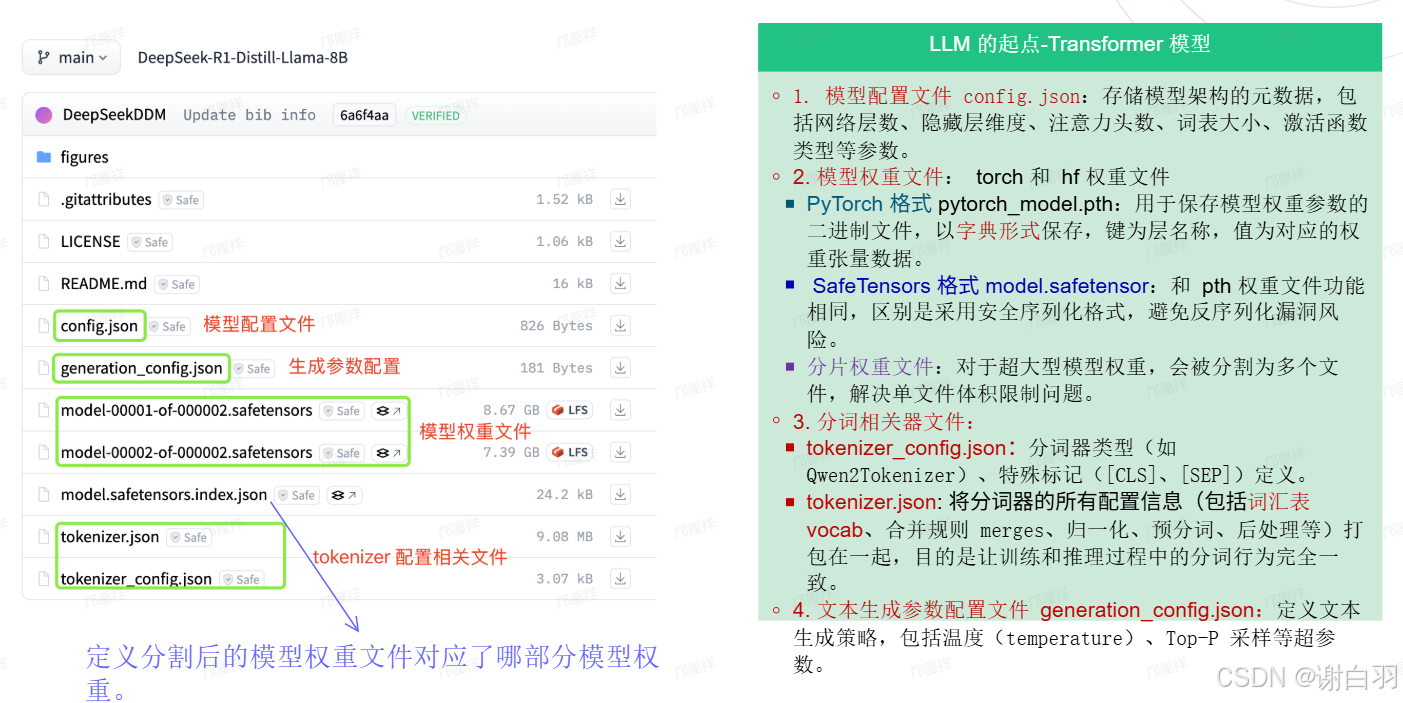The image size is (1403, 703).
Task: Click the 8.67 GB file size text
Action: tap(511, 410)
